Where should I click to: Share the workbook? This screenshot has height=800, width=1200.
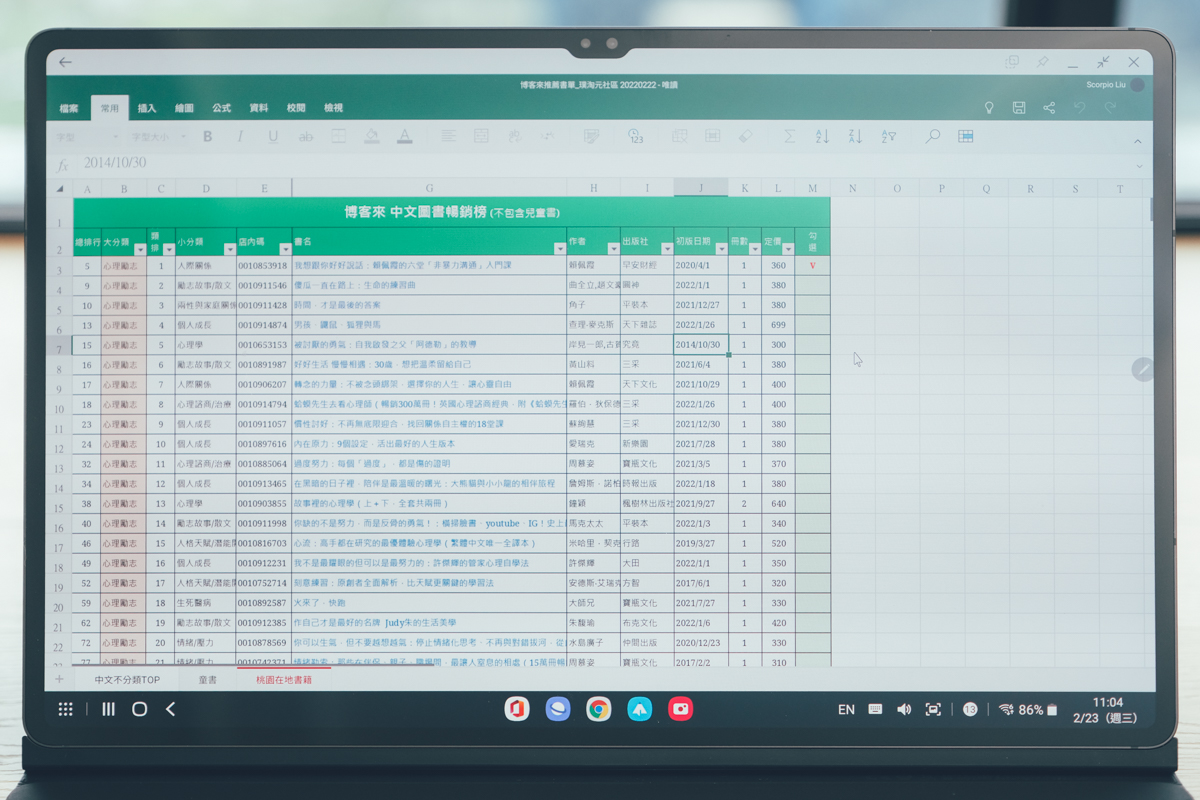1049,108
